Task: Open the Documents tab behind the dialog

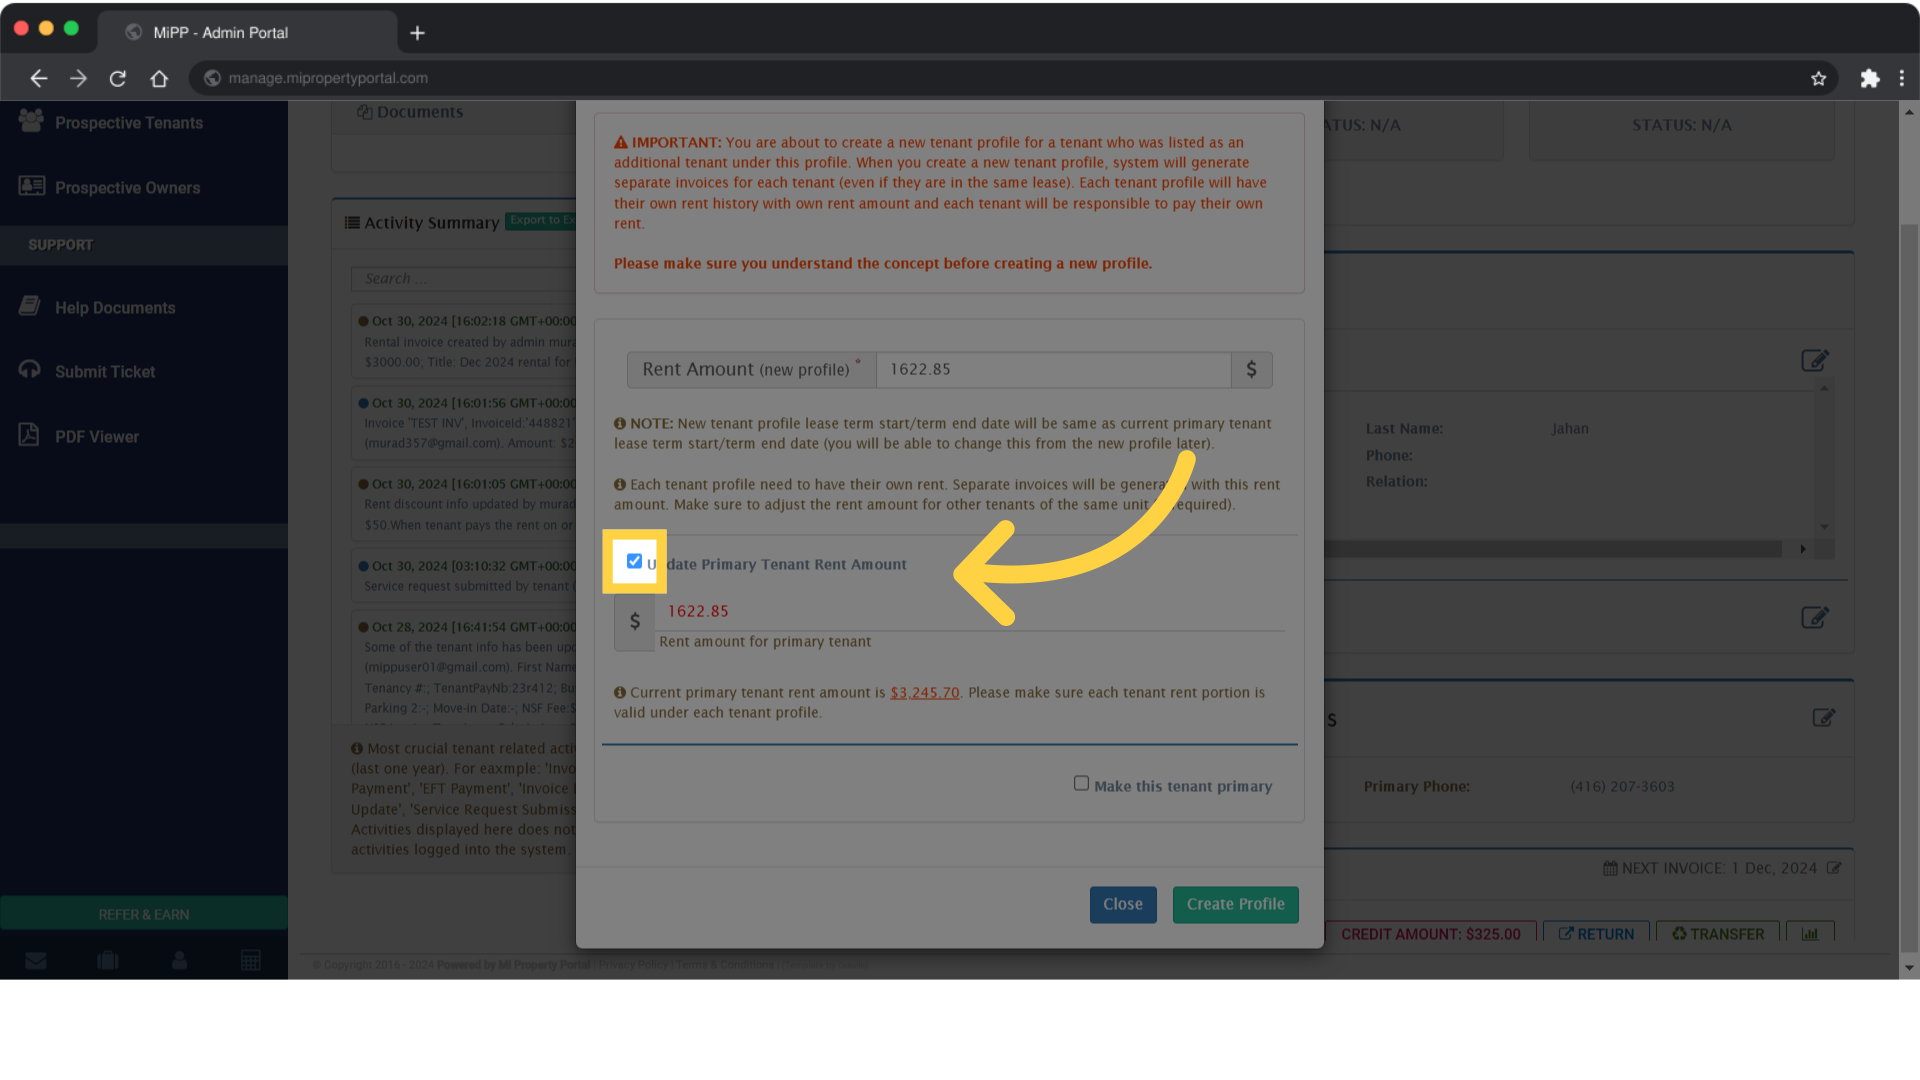Action: click(410, 112)
